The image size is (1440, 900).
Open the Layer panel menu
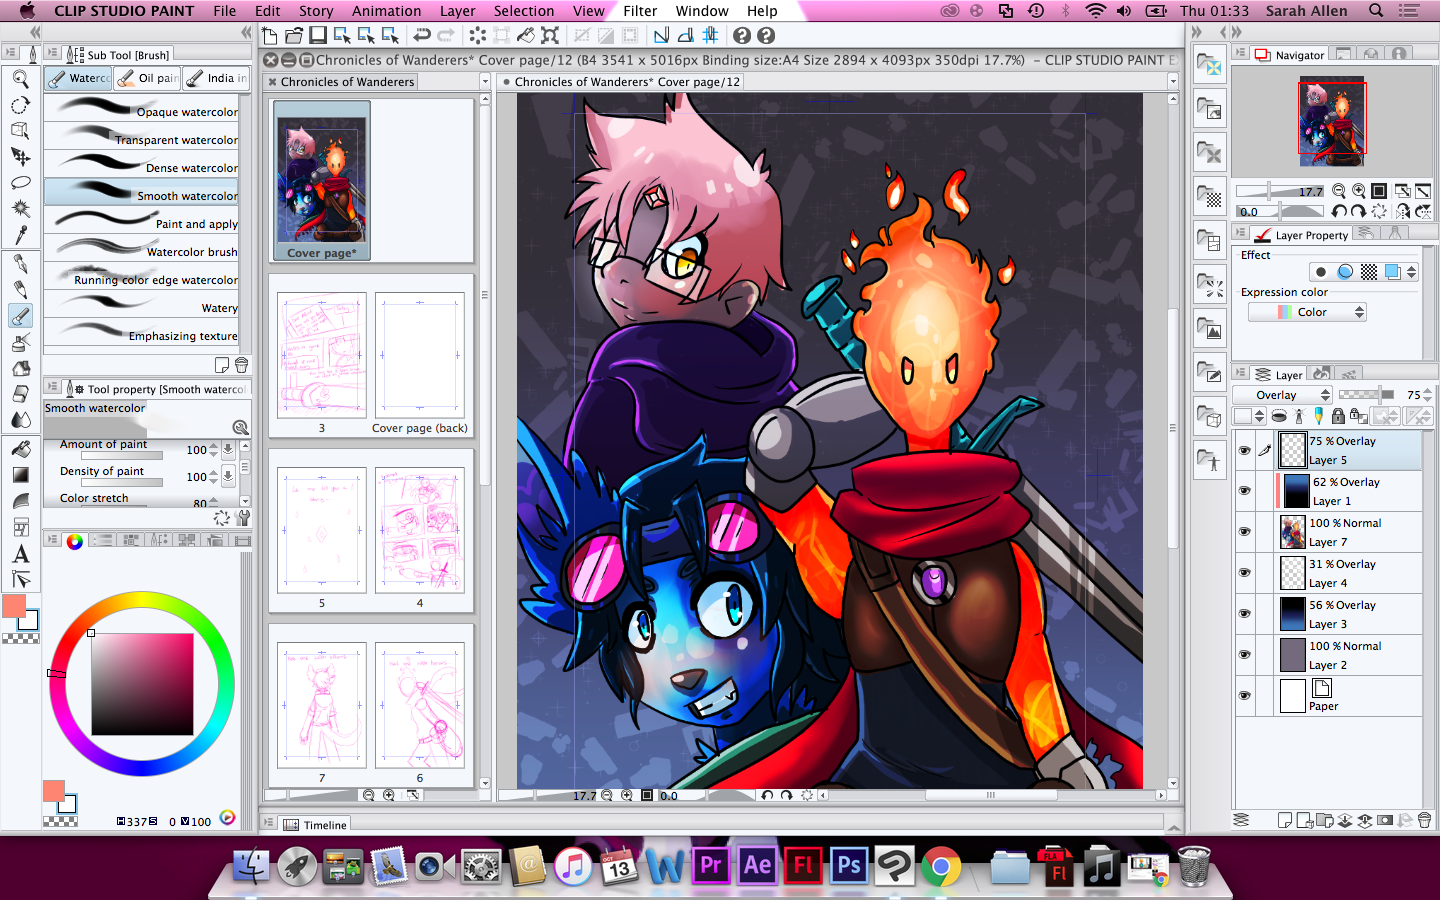(x=1241, y=374)
